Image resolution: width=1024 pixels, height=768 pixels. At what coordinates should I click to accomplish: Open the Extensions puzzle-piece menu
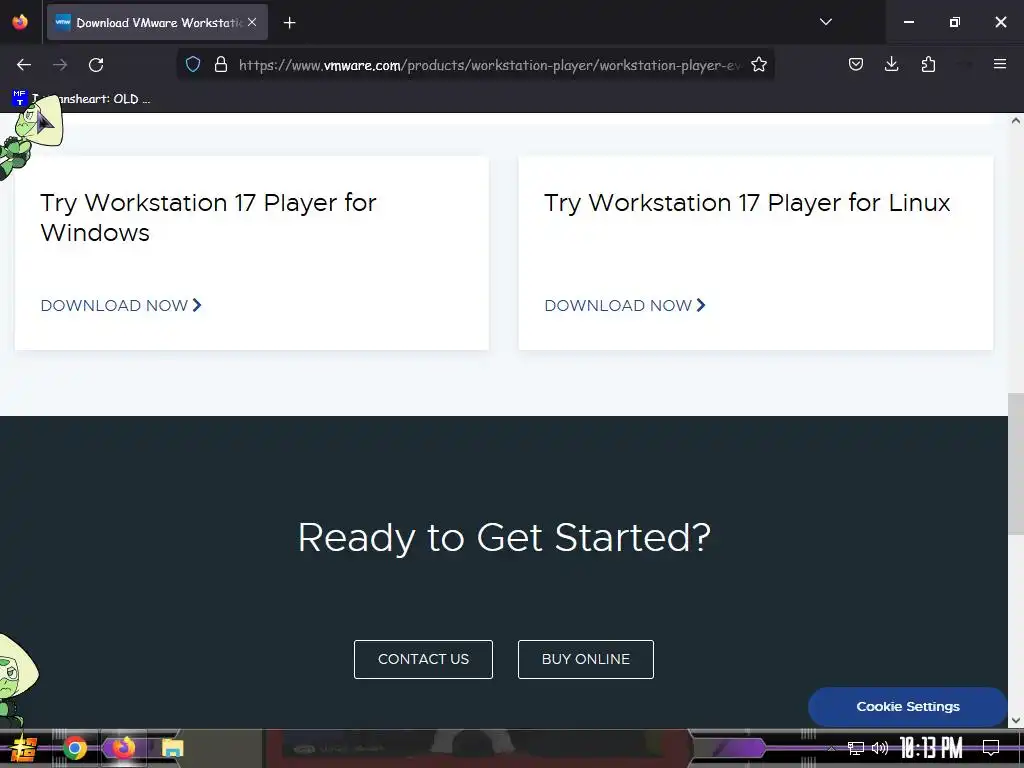tap(928, 64)
